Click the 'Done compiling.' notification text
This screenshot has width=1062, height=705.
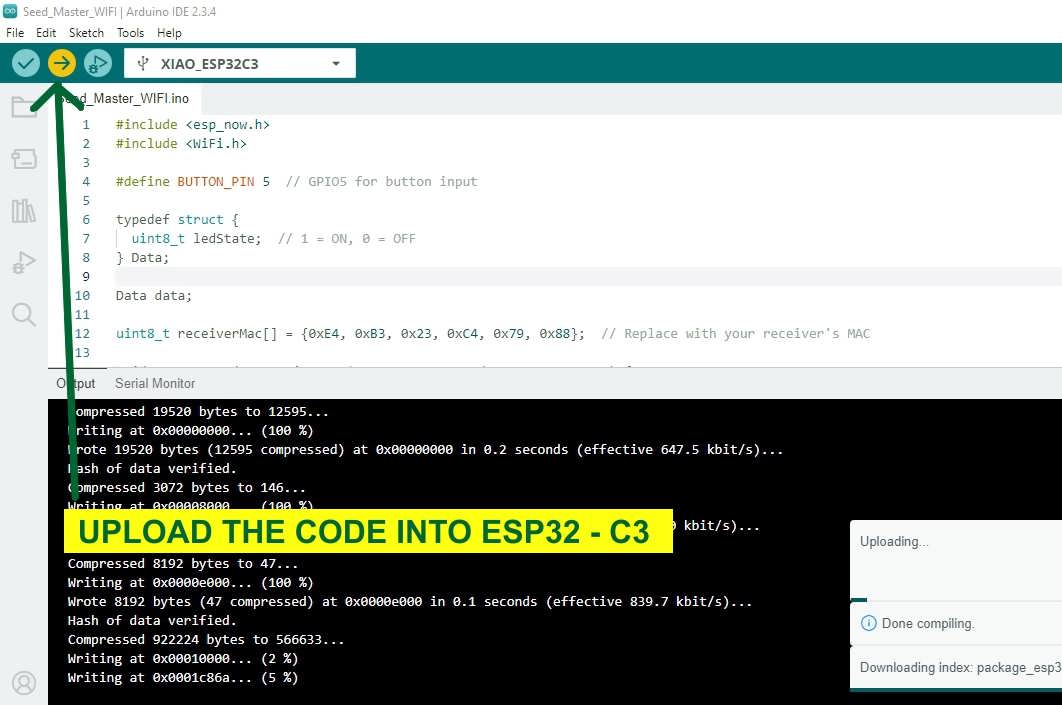[x=928, y=623]
